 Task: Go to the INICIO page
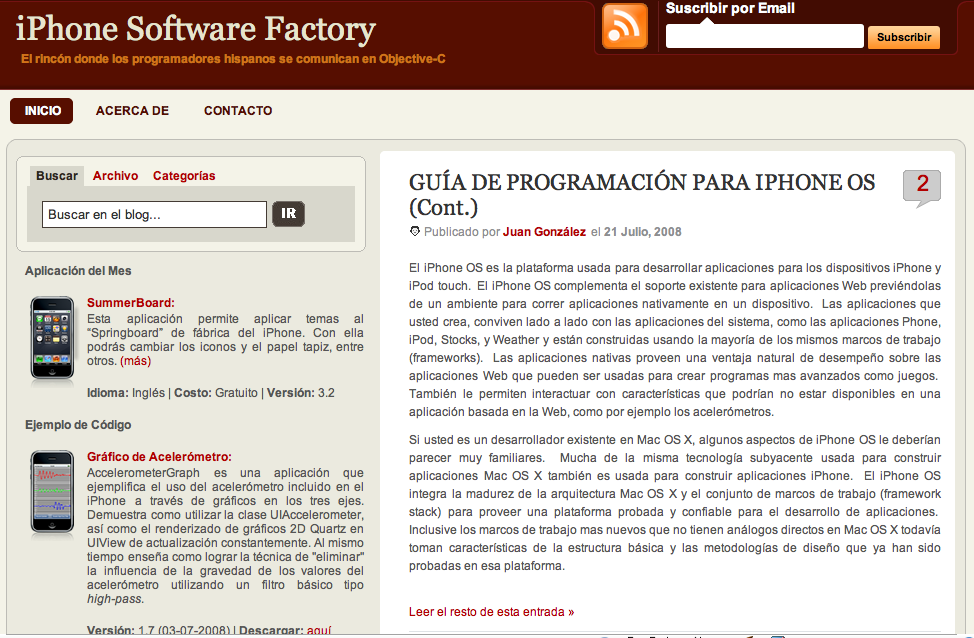click(x=42, y=111)
